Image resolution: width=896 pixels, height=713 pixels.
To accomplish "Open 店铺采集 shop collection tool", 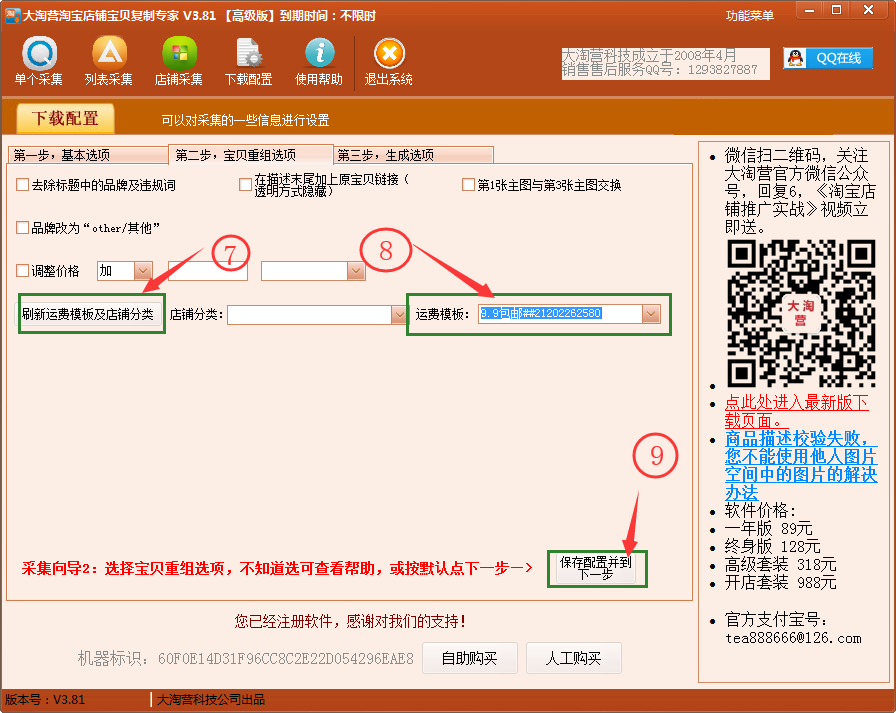I will (x=178, y=61).
